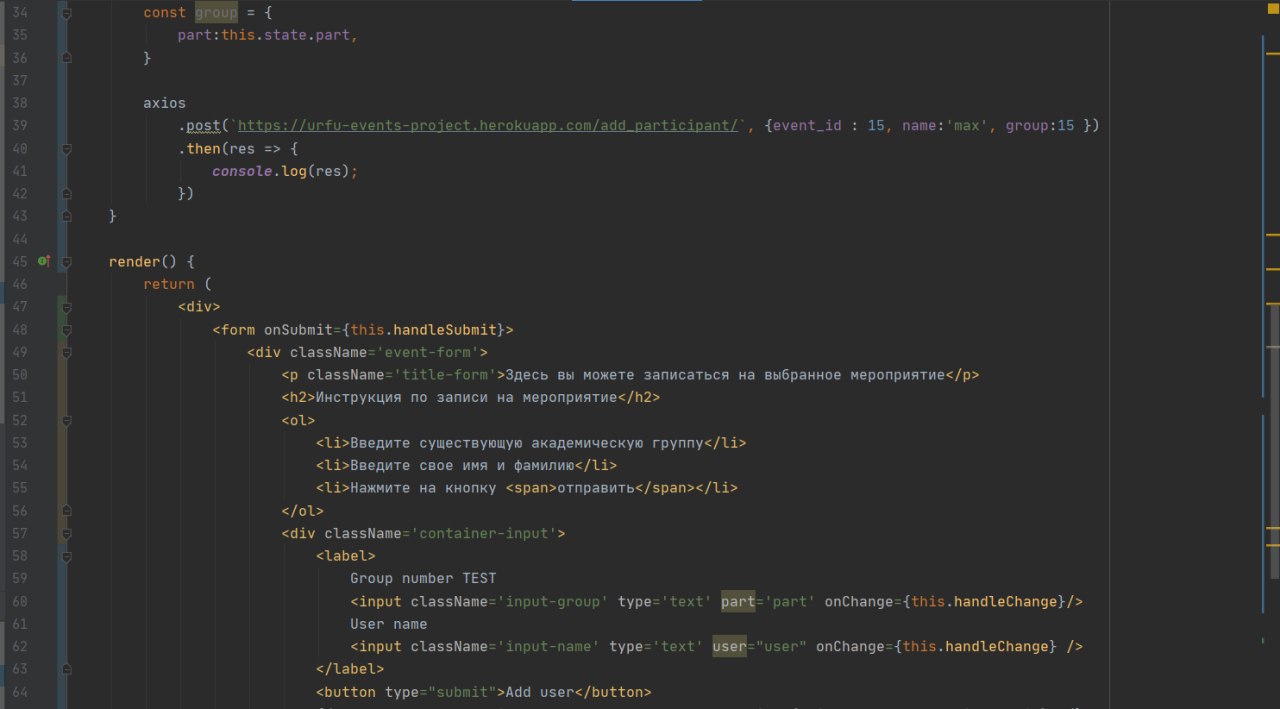Viewport: 1280px width, 709px height.
Task: Click the 'input-group' className string
Action: click(553, 601)
